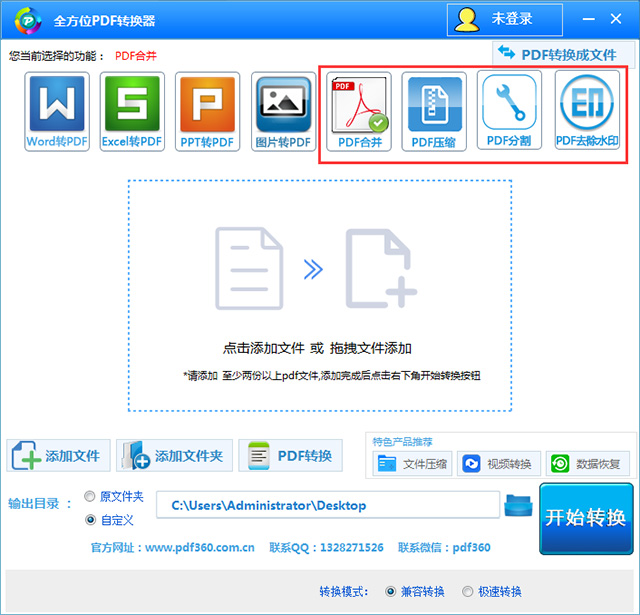Image resolution: width=640 pixels, height=615 pixels.
Task: Click the 添加文件夹 add folder button
Action: point(174,455)
